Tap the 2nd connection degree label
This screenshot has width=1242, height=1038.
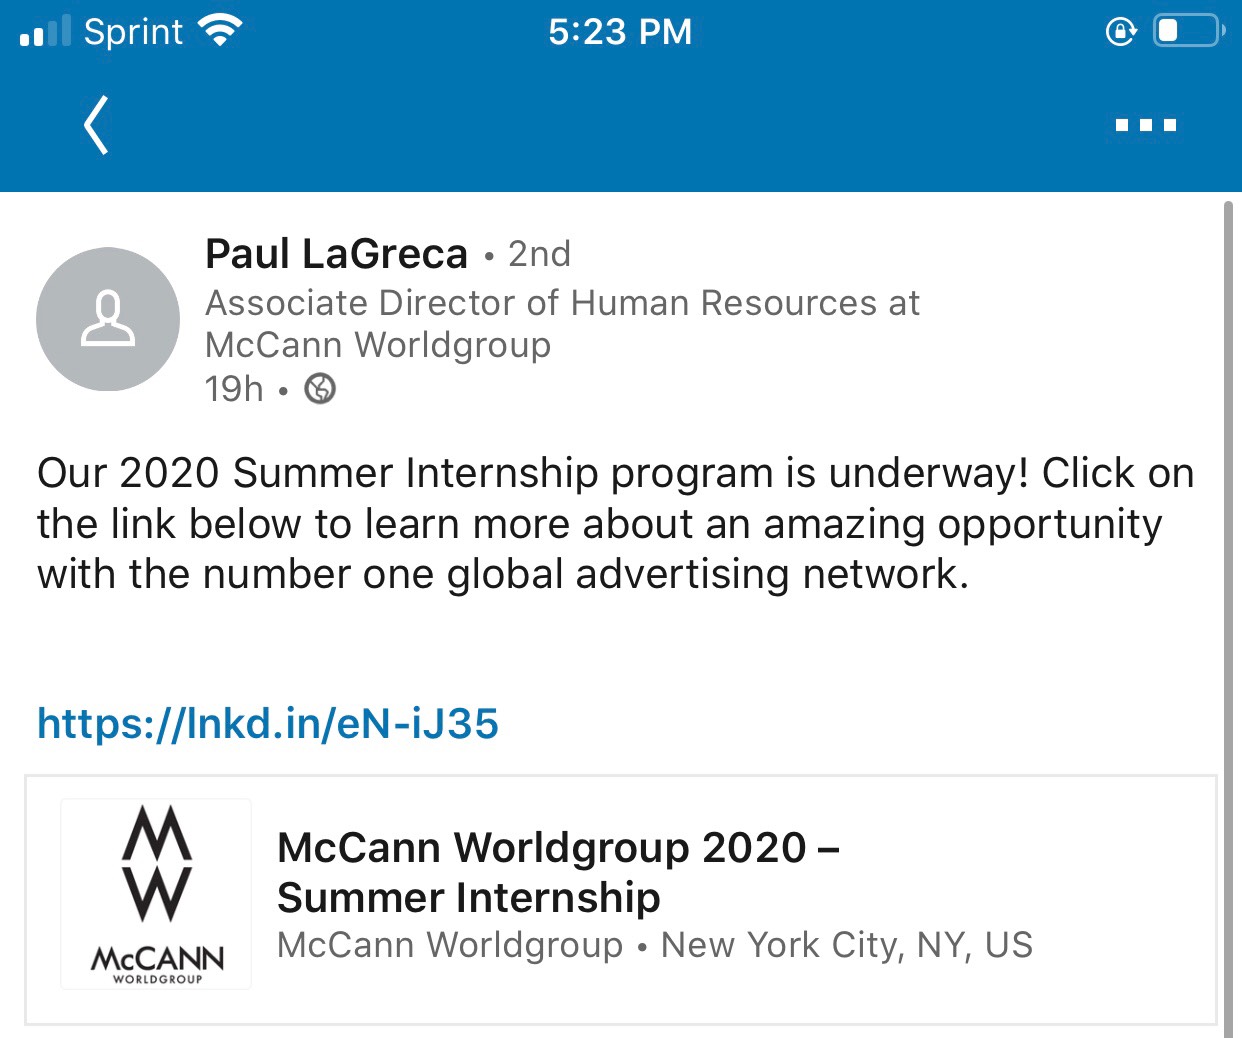tap(539, 255)
